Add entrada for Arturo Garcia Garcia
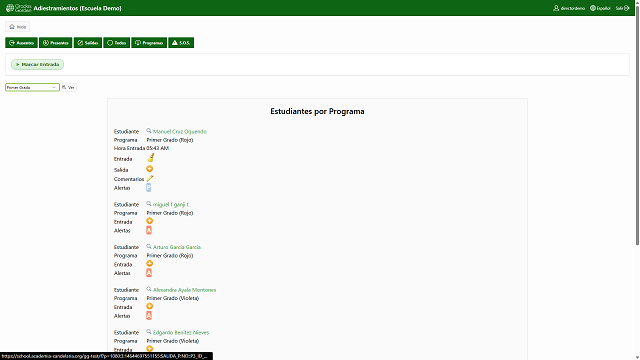640x360 pixels. (x=150, y=264)
